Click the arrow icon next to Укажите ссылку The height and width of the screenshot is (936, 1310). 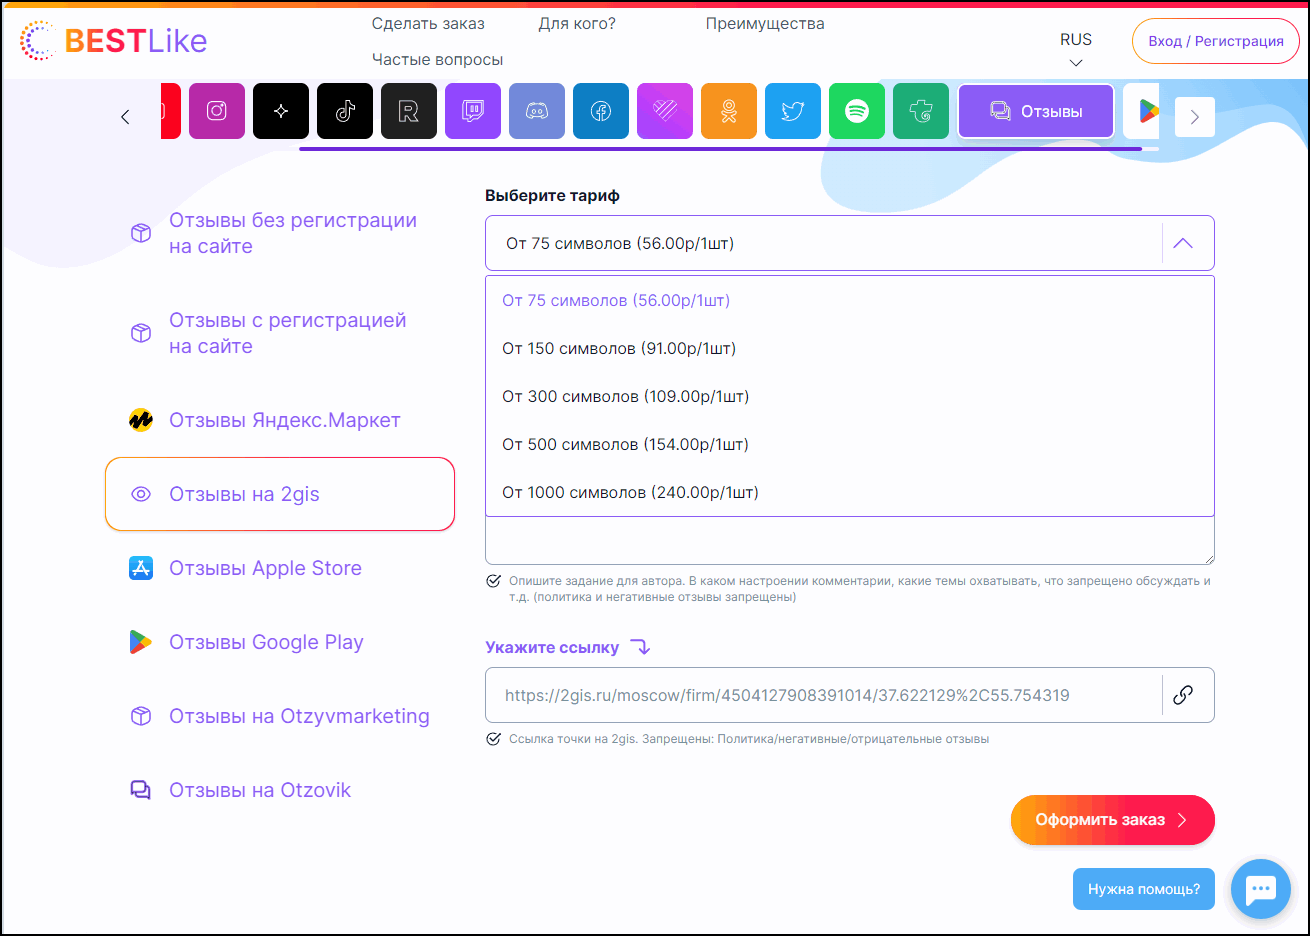tap(640, 647)
